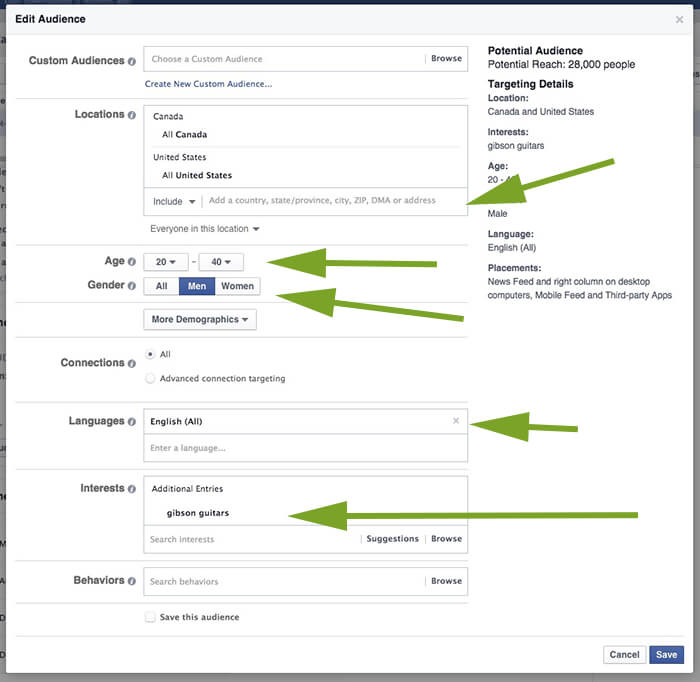Image resolution: width=700 pixels, height=682 pixels.
Task: Click the info icon next to Locations
Action: click(x=132, y=115)
